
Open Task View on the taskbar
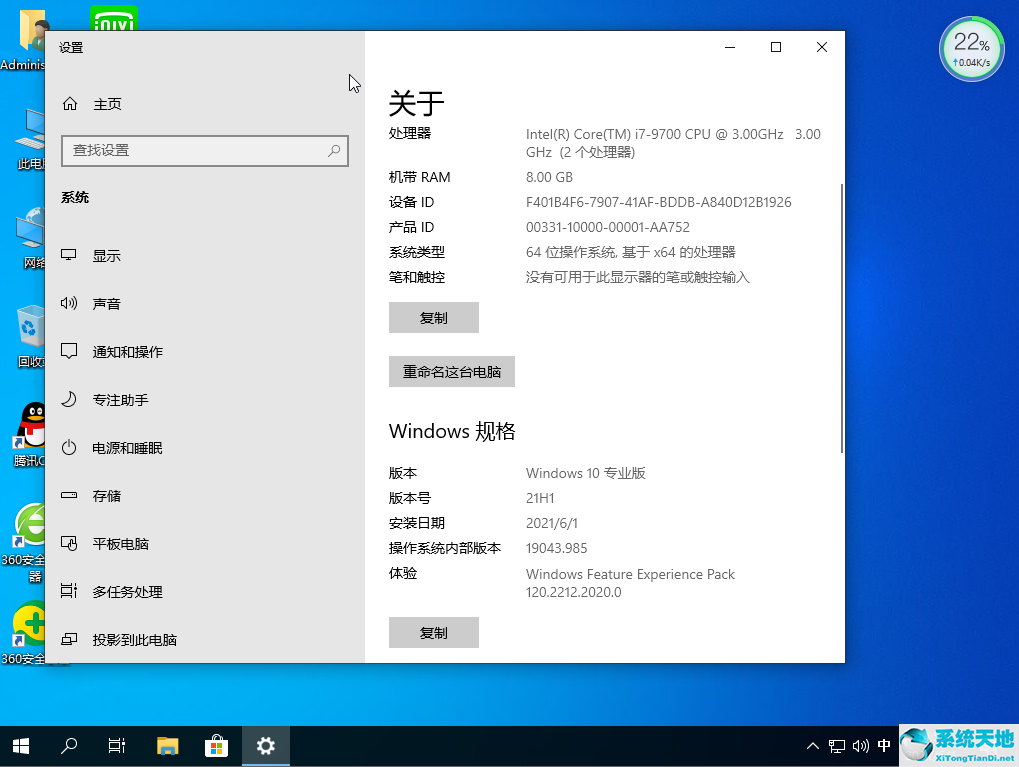click(117, 746)
